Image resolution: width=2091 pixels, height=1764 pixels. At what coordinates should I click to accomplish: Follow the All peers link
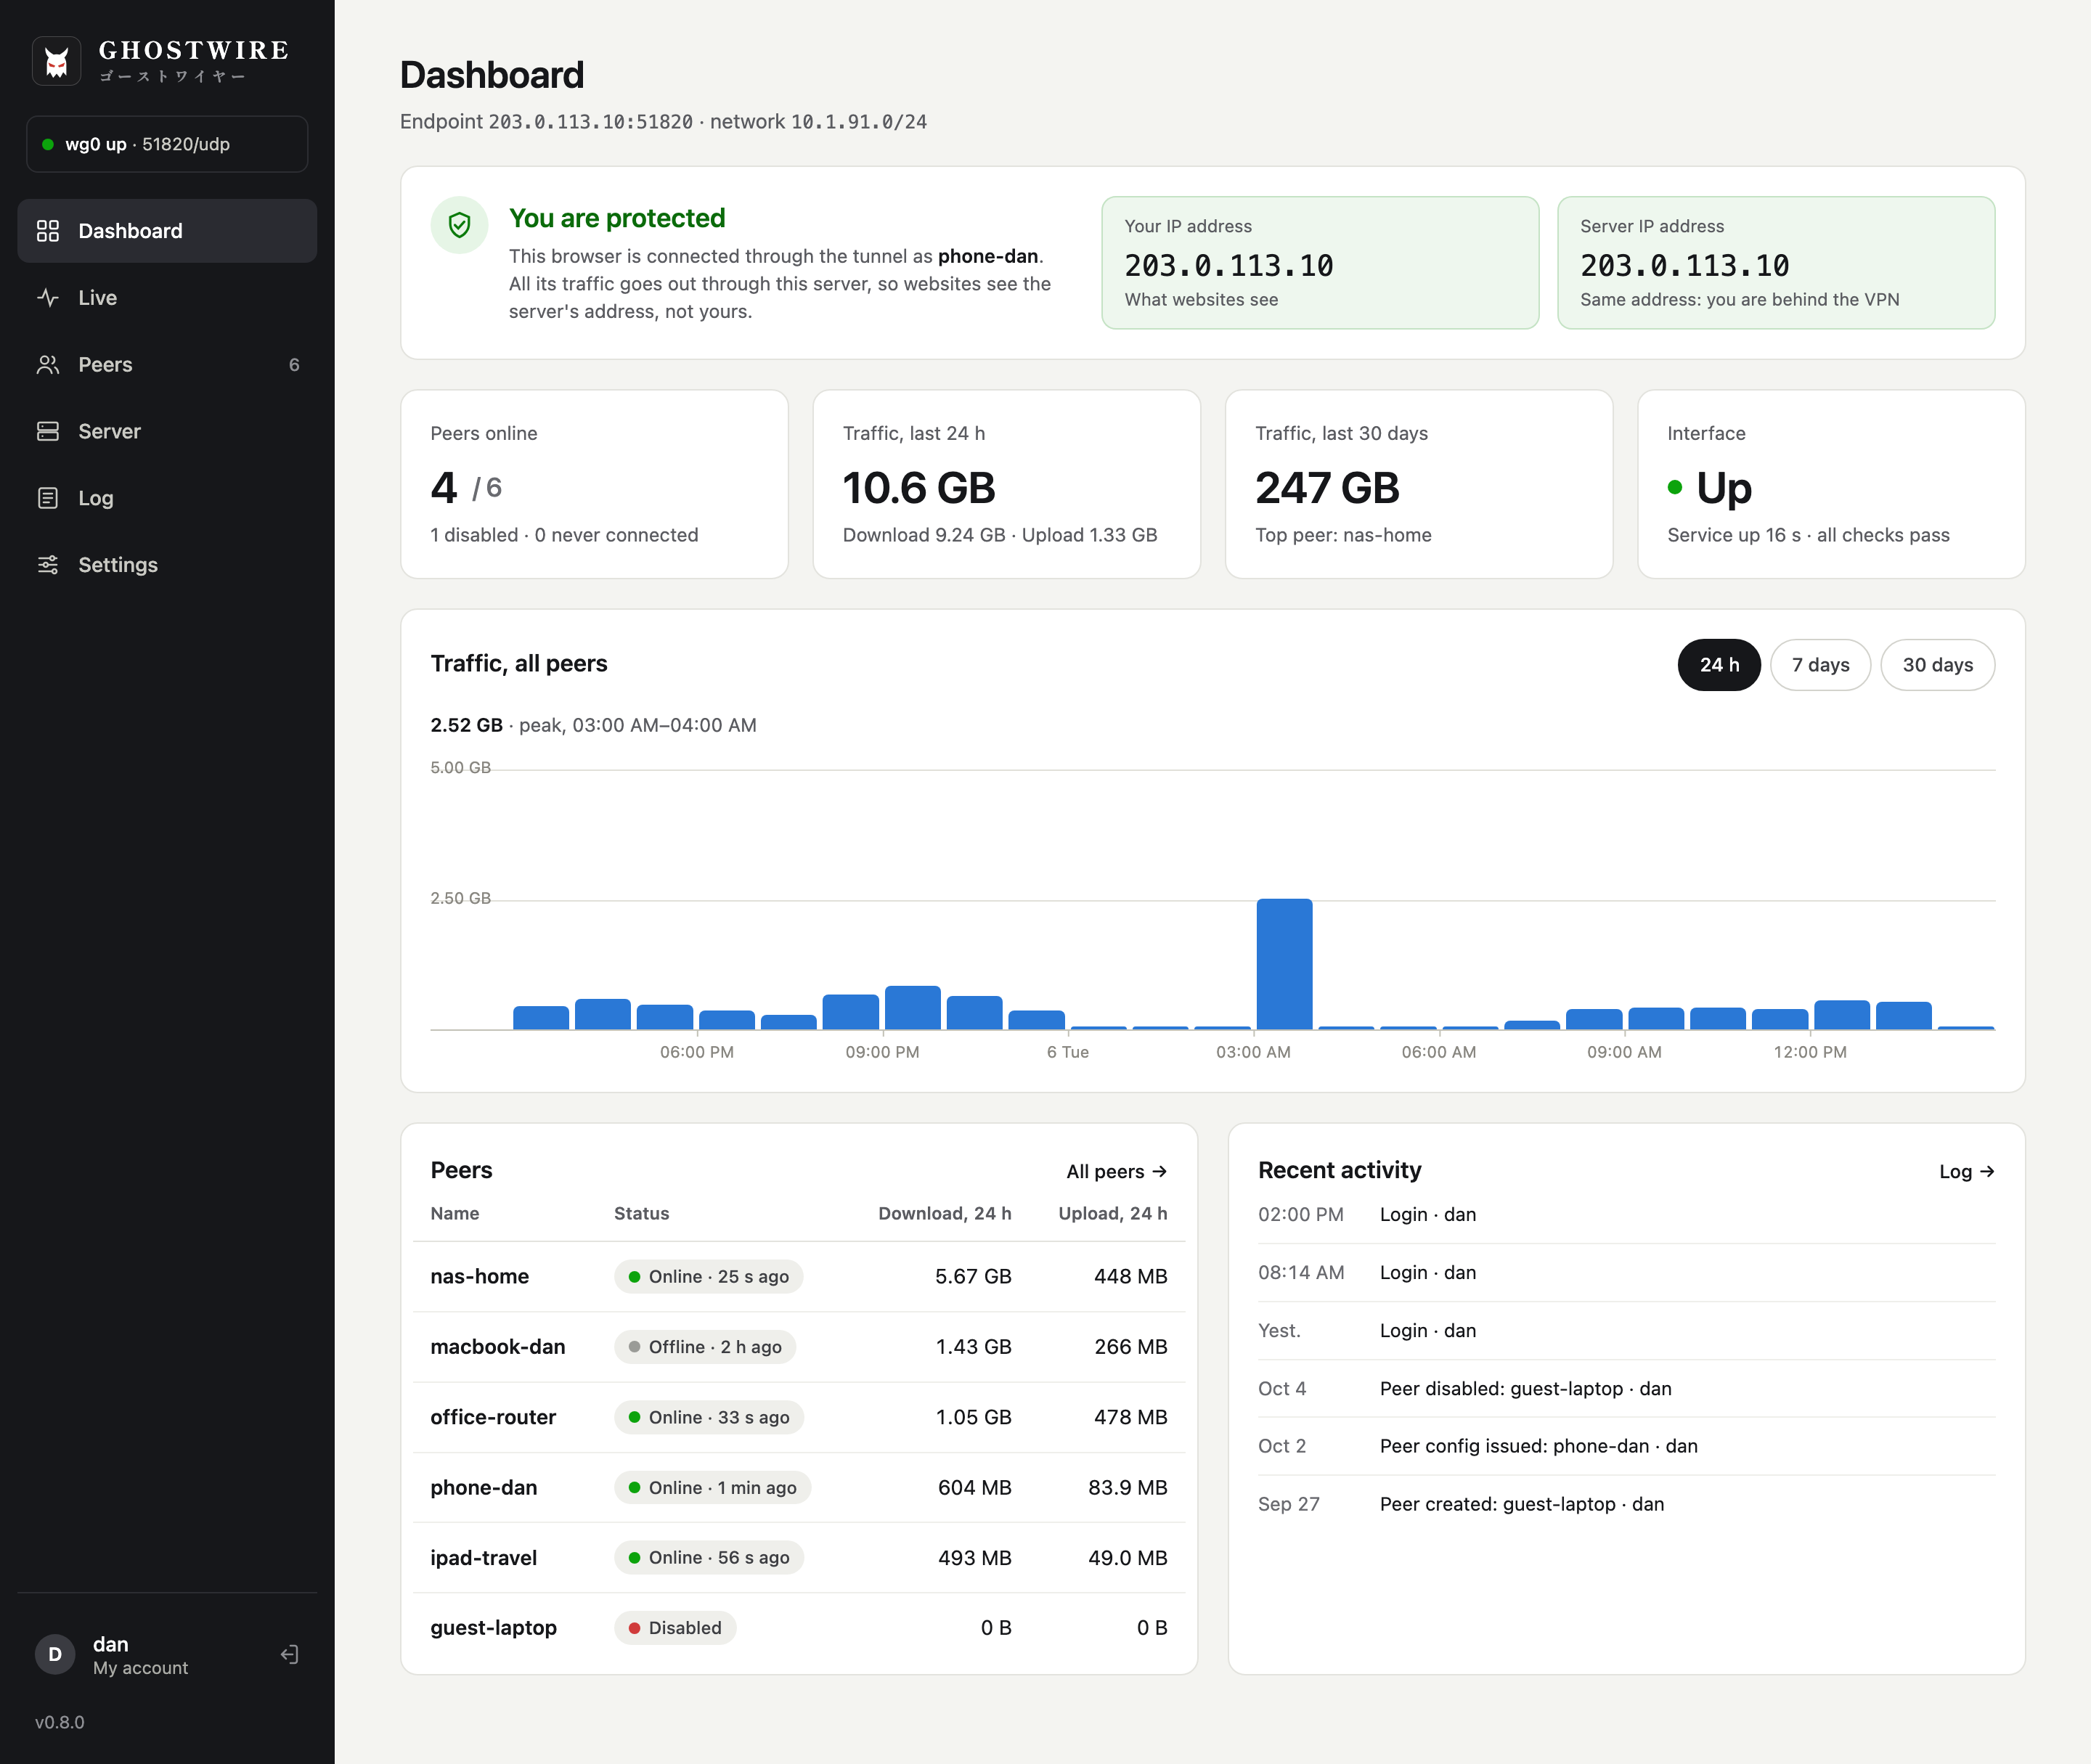(1116, 1171)
